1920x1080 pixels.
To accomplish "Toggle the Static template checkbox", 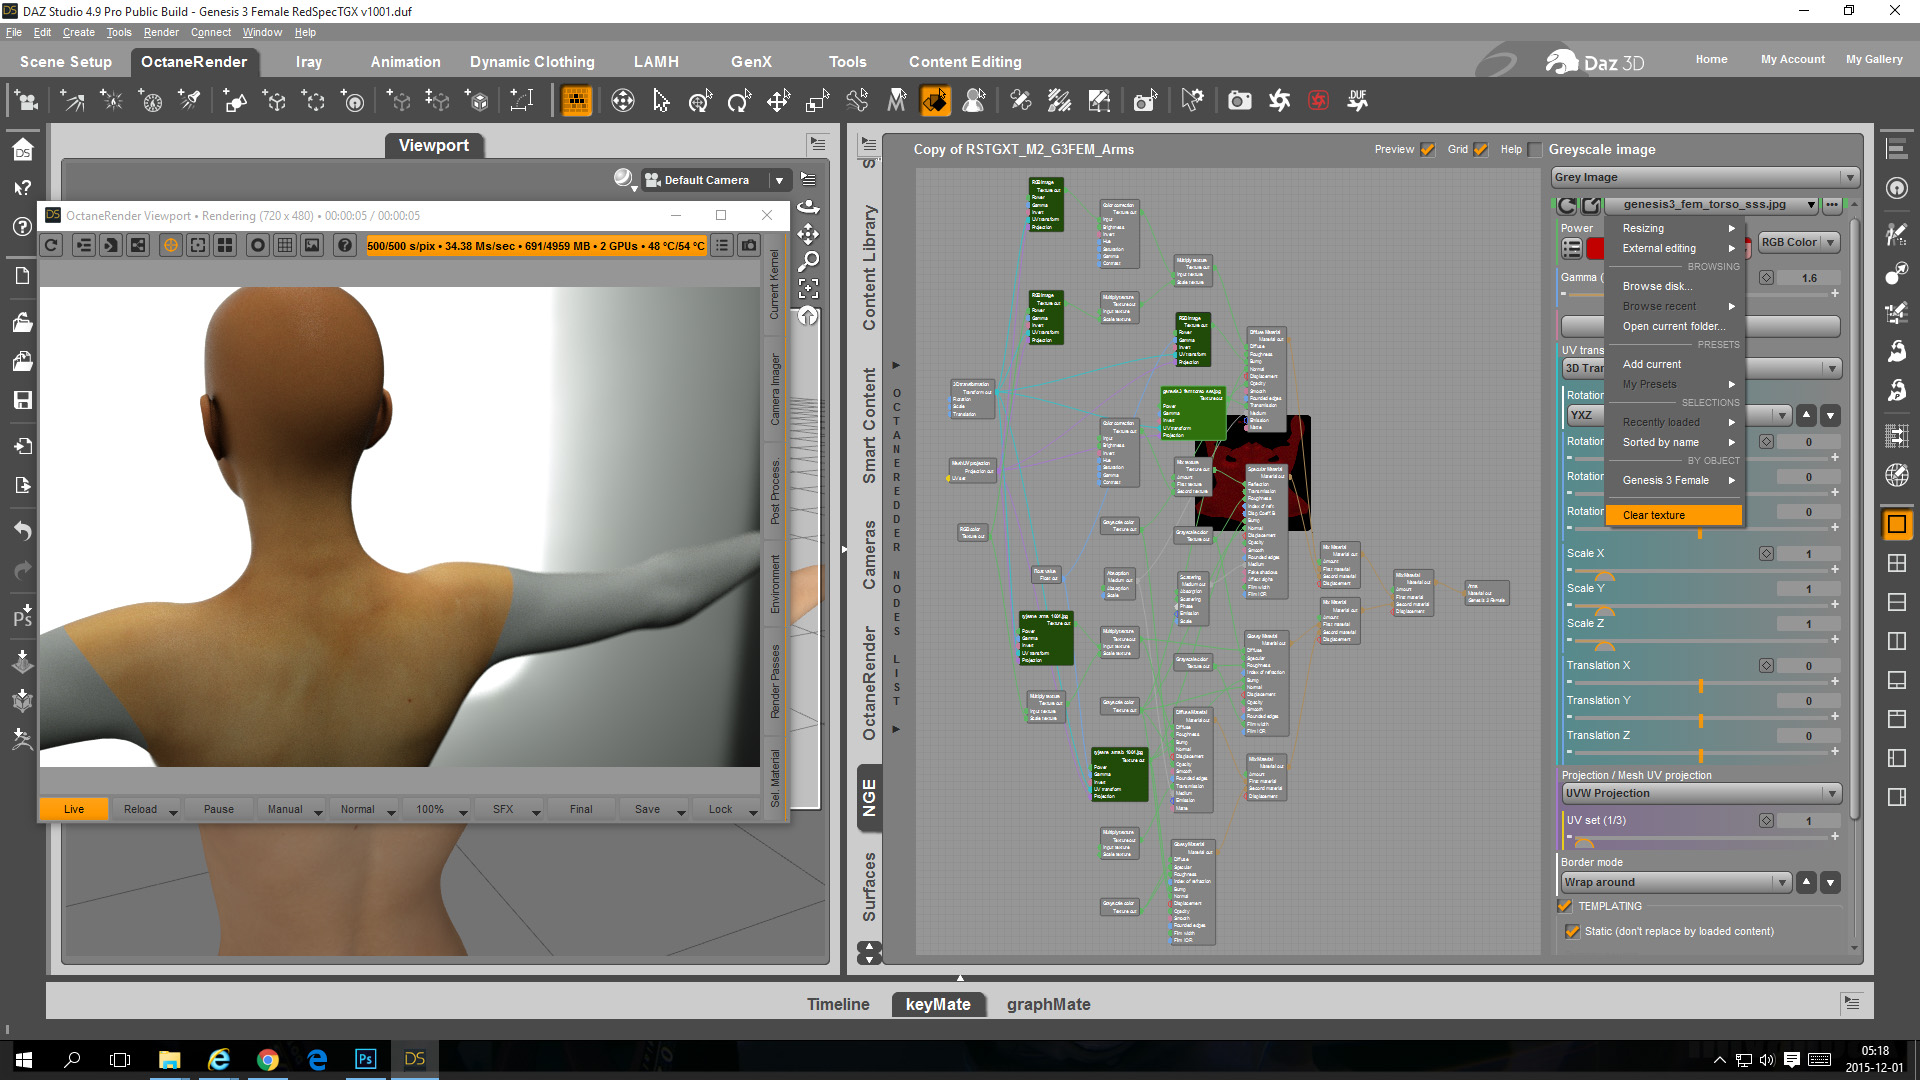I will [x=1572, y=932].
